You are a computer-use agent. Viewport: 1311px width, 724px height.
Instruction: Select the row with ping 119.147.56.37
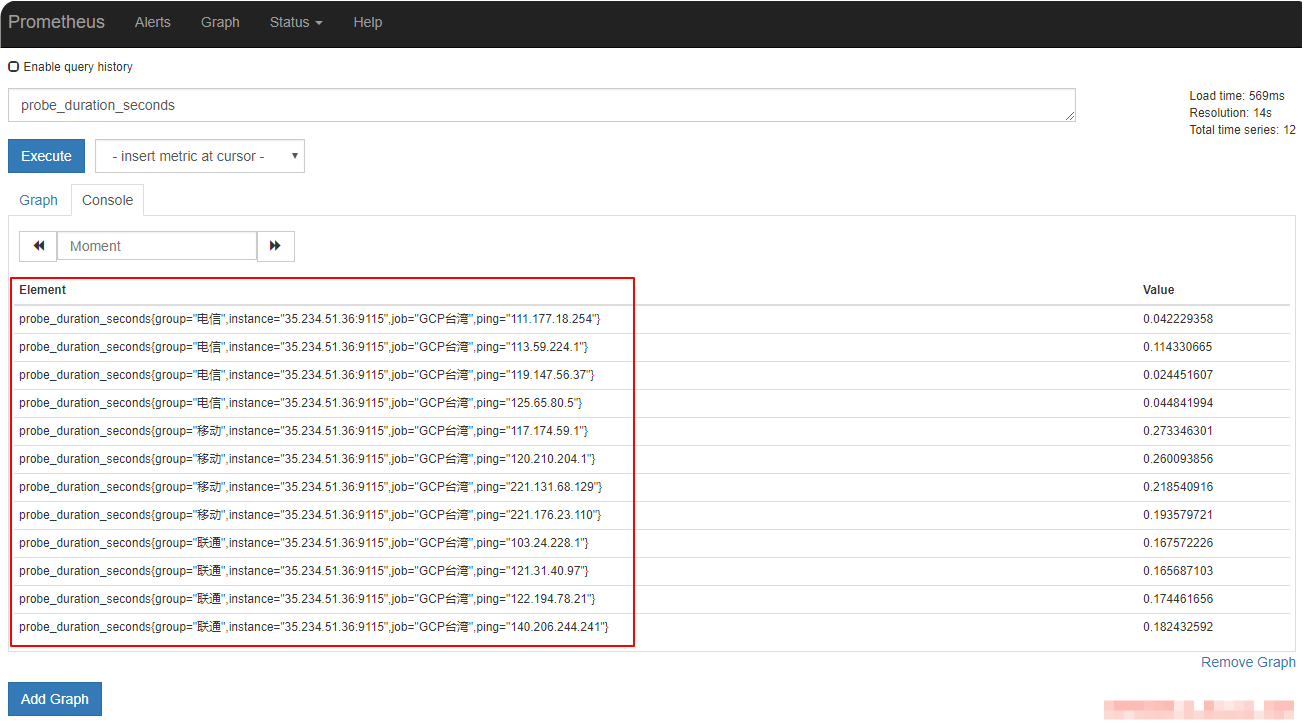[652, 375]
